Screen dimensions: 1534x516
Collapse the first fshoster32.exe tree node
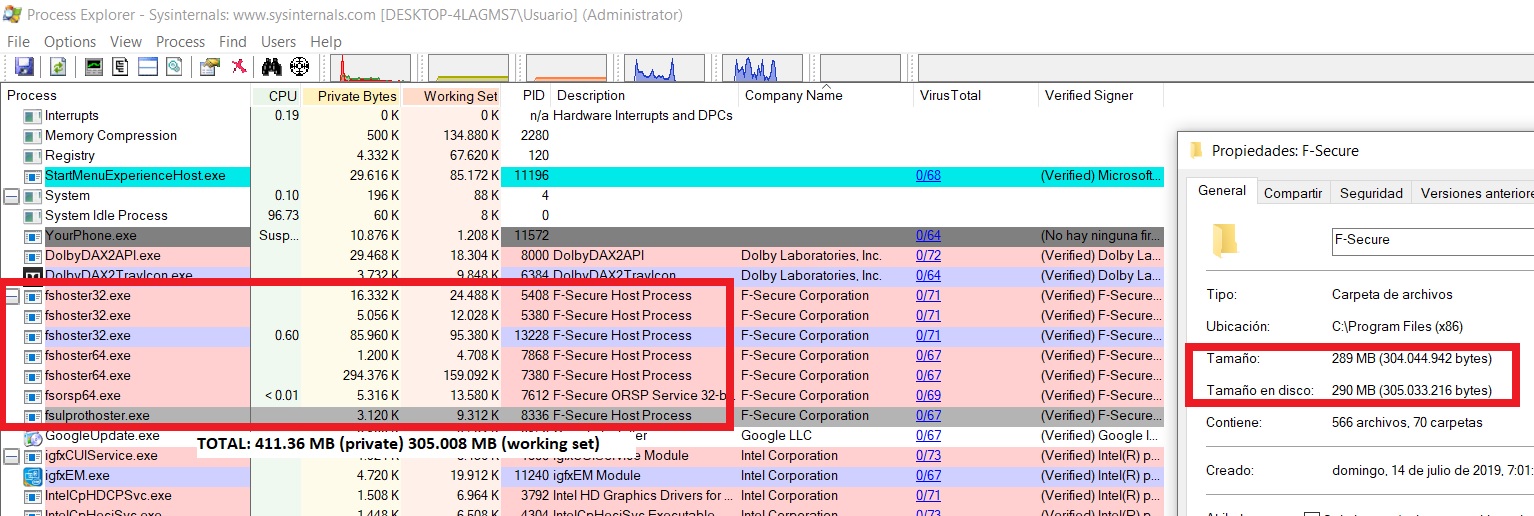pyautogui.click(x=12, y=295)
